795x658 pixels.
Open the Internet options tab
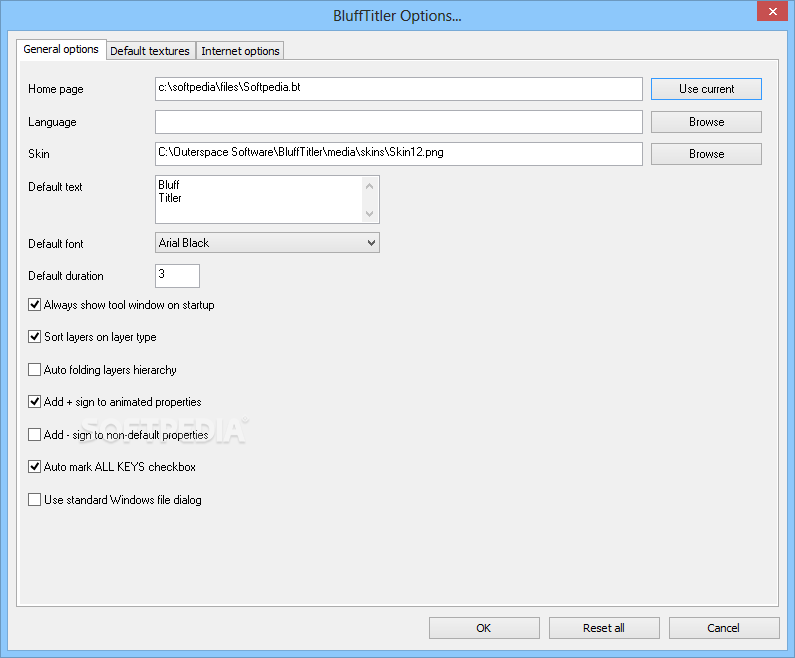pos(240,51)
